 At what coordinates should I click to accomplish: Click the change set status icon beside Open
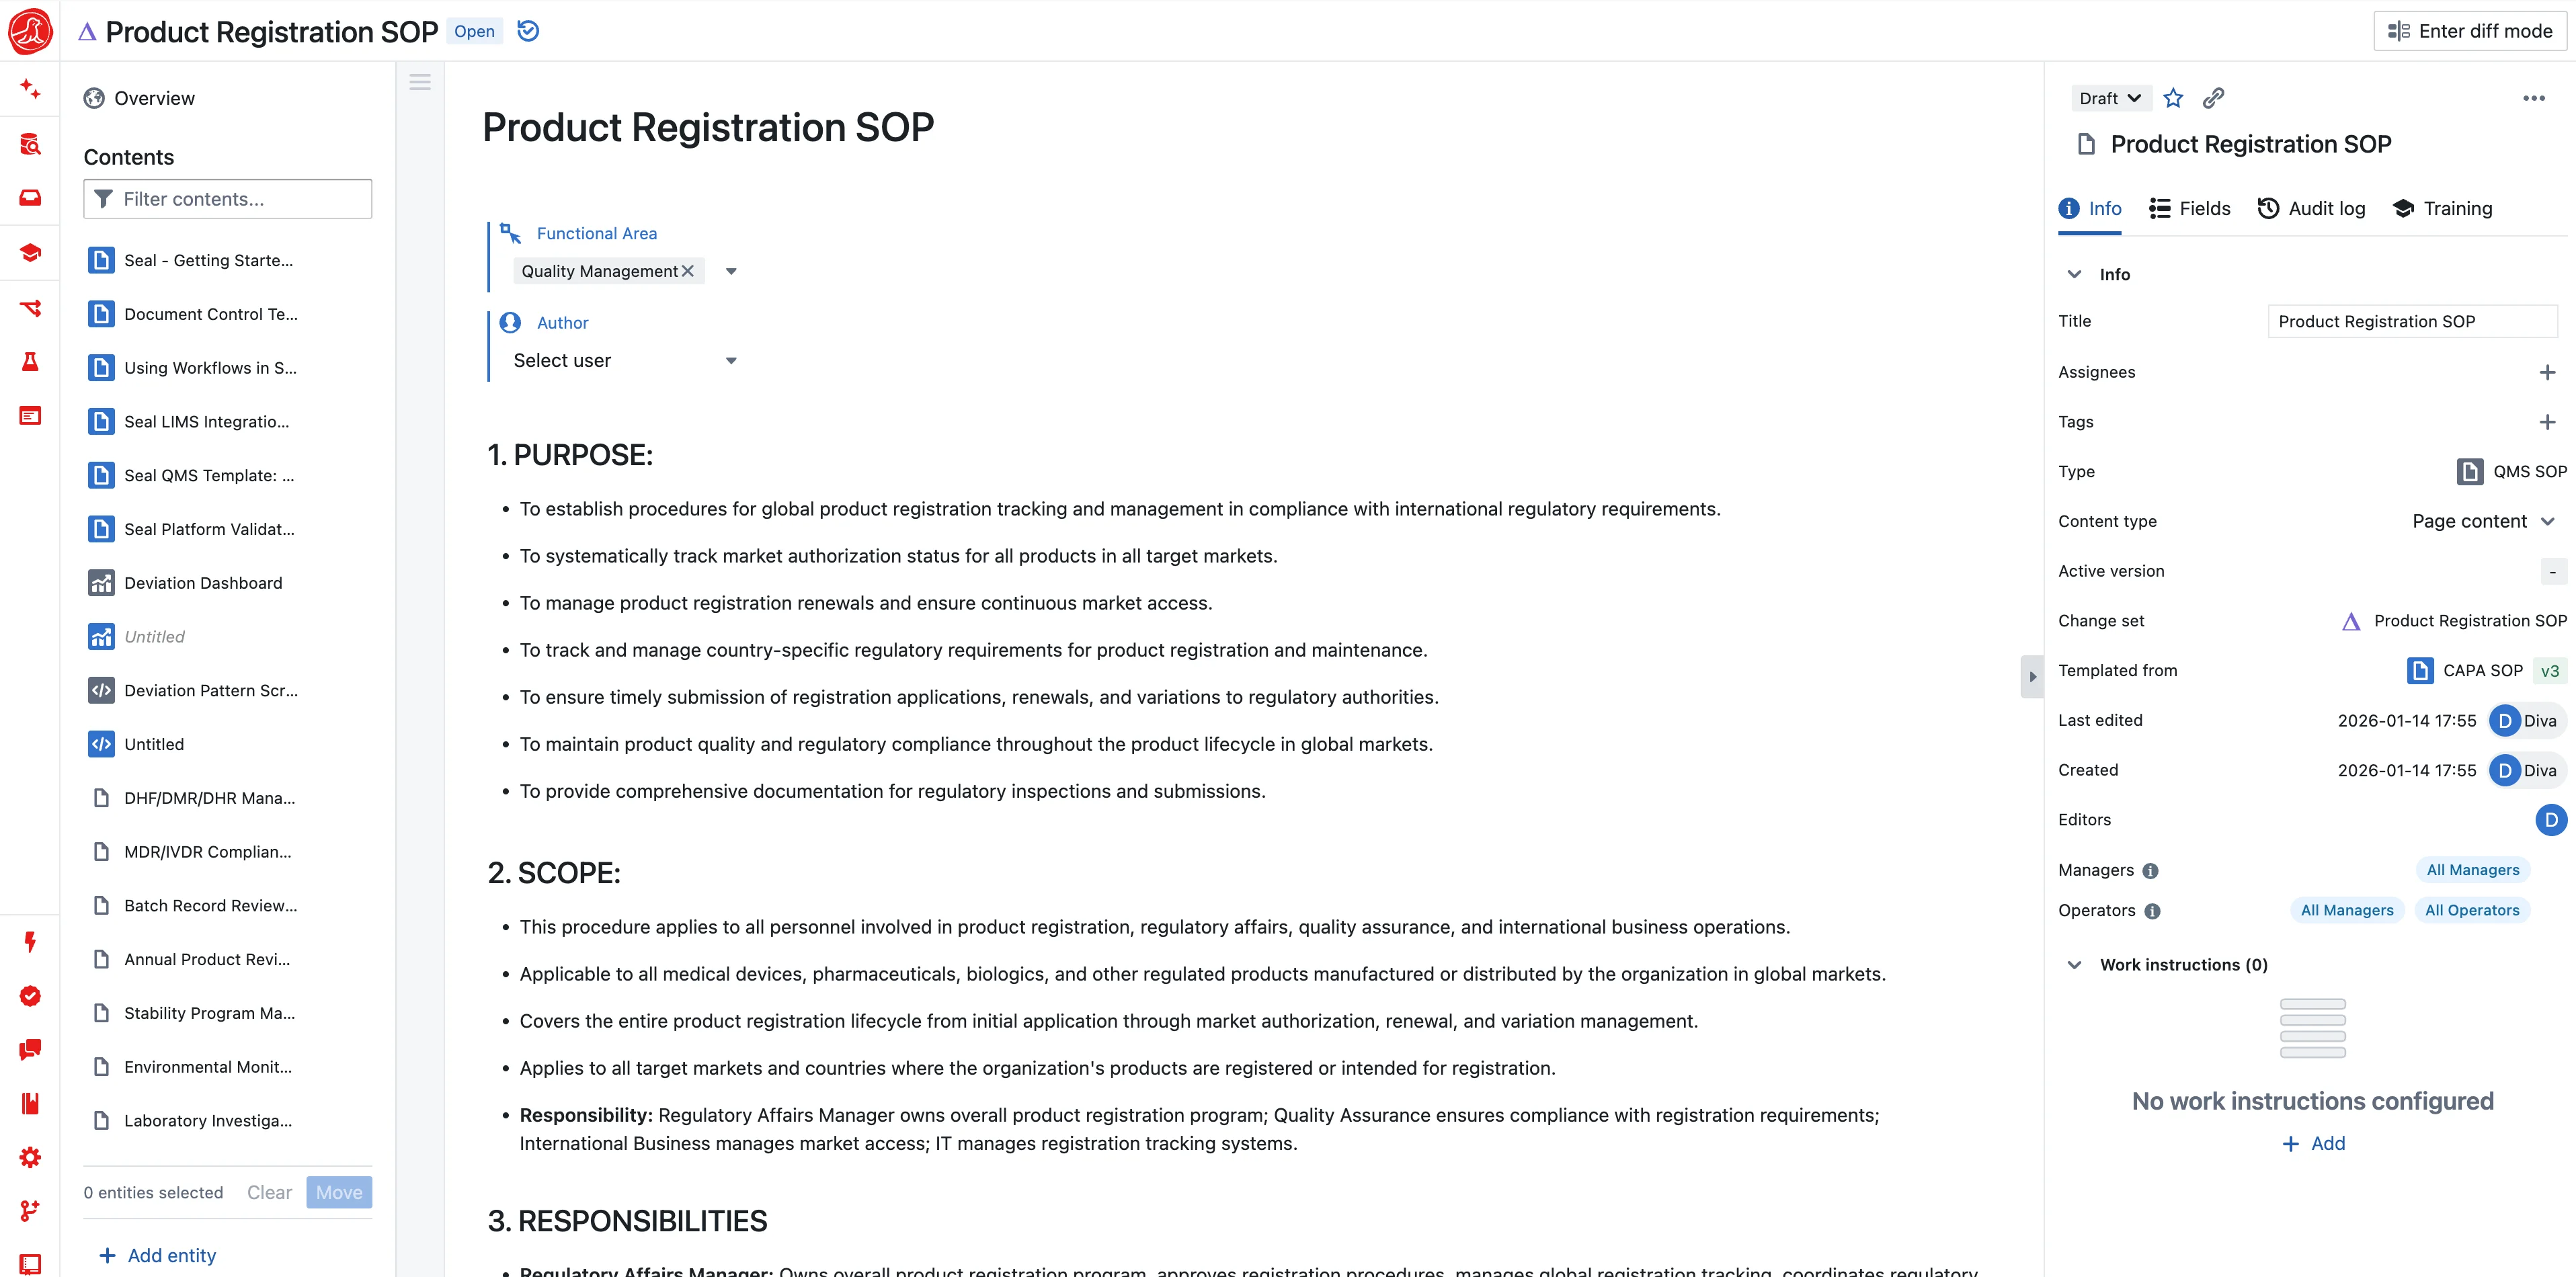(x=528, y=31)
